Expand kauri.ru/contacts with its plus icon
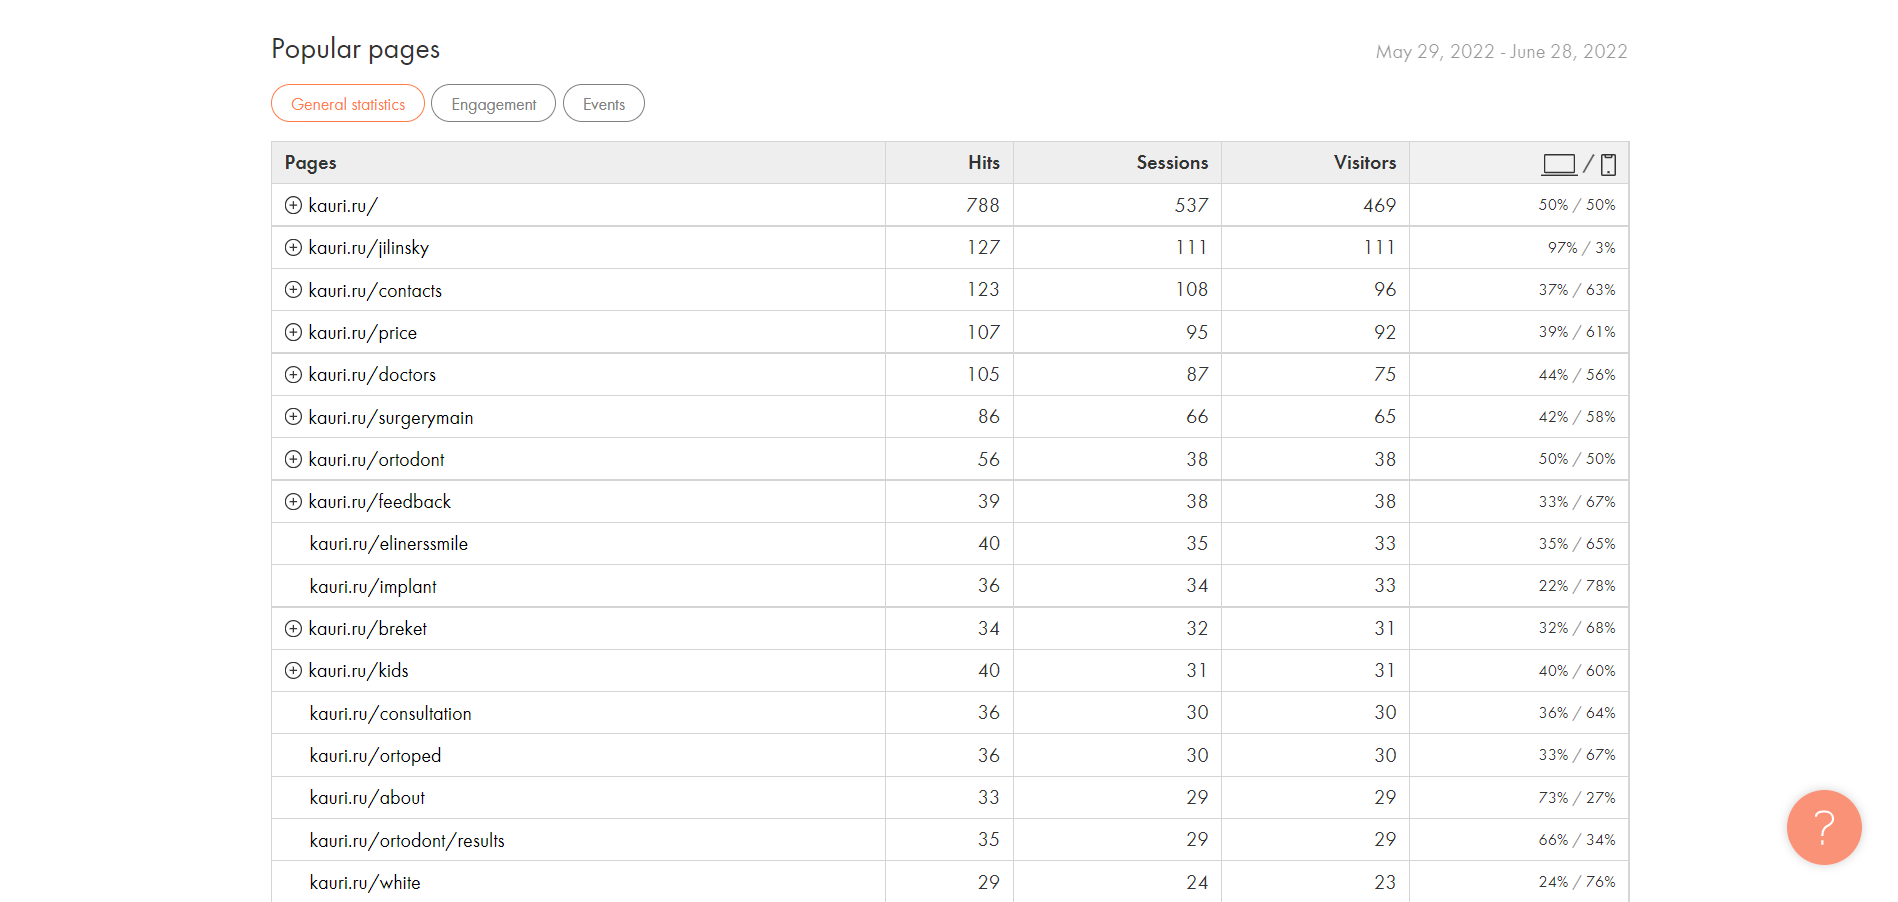Viewport: 1898px width, 902px height. 293,290
